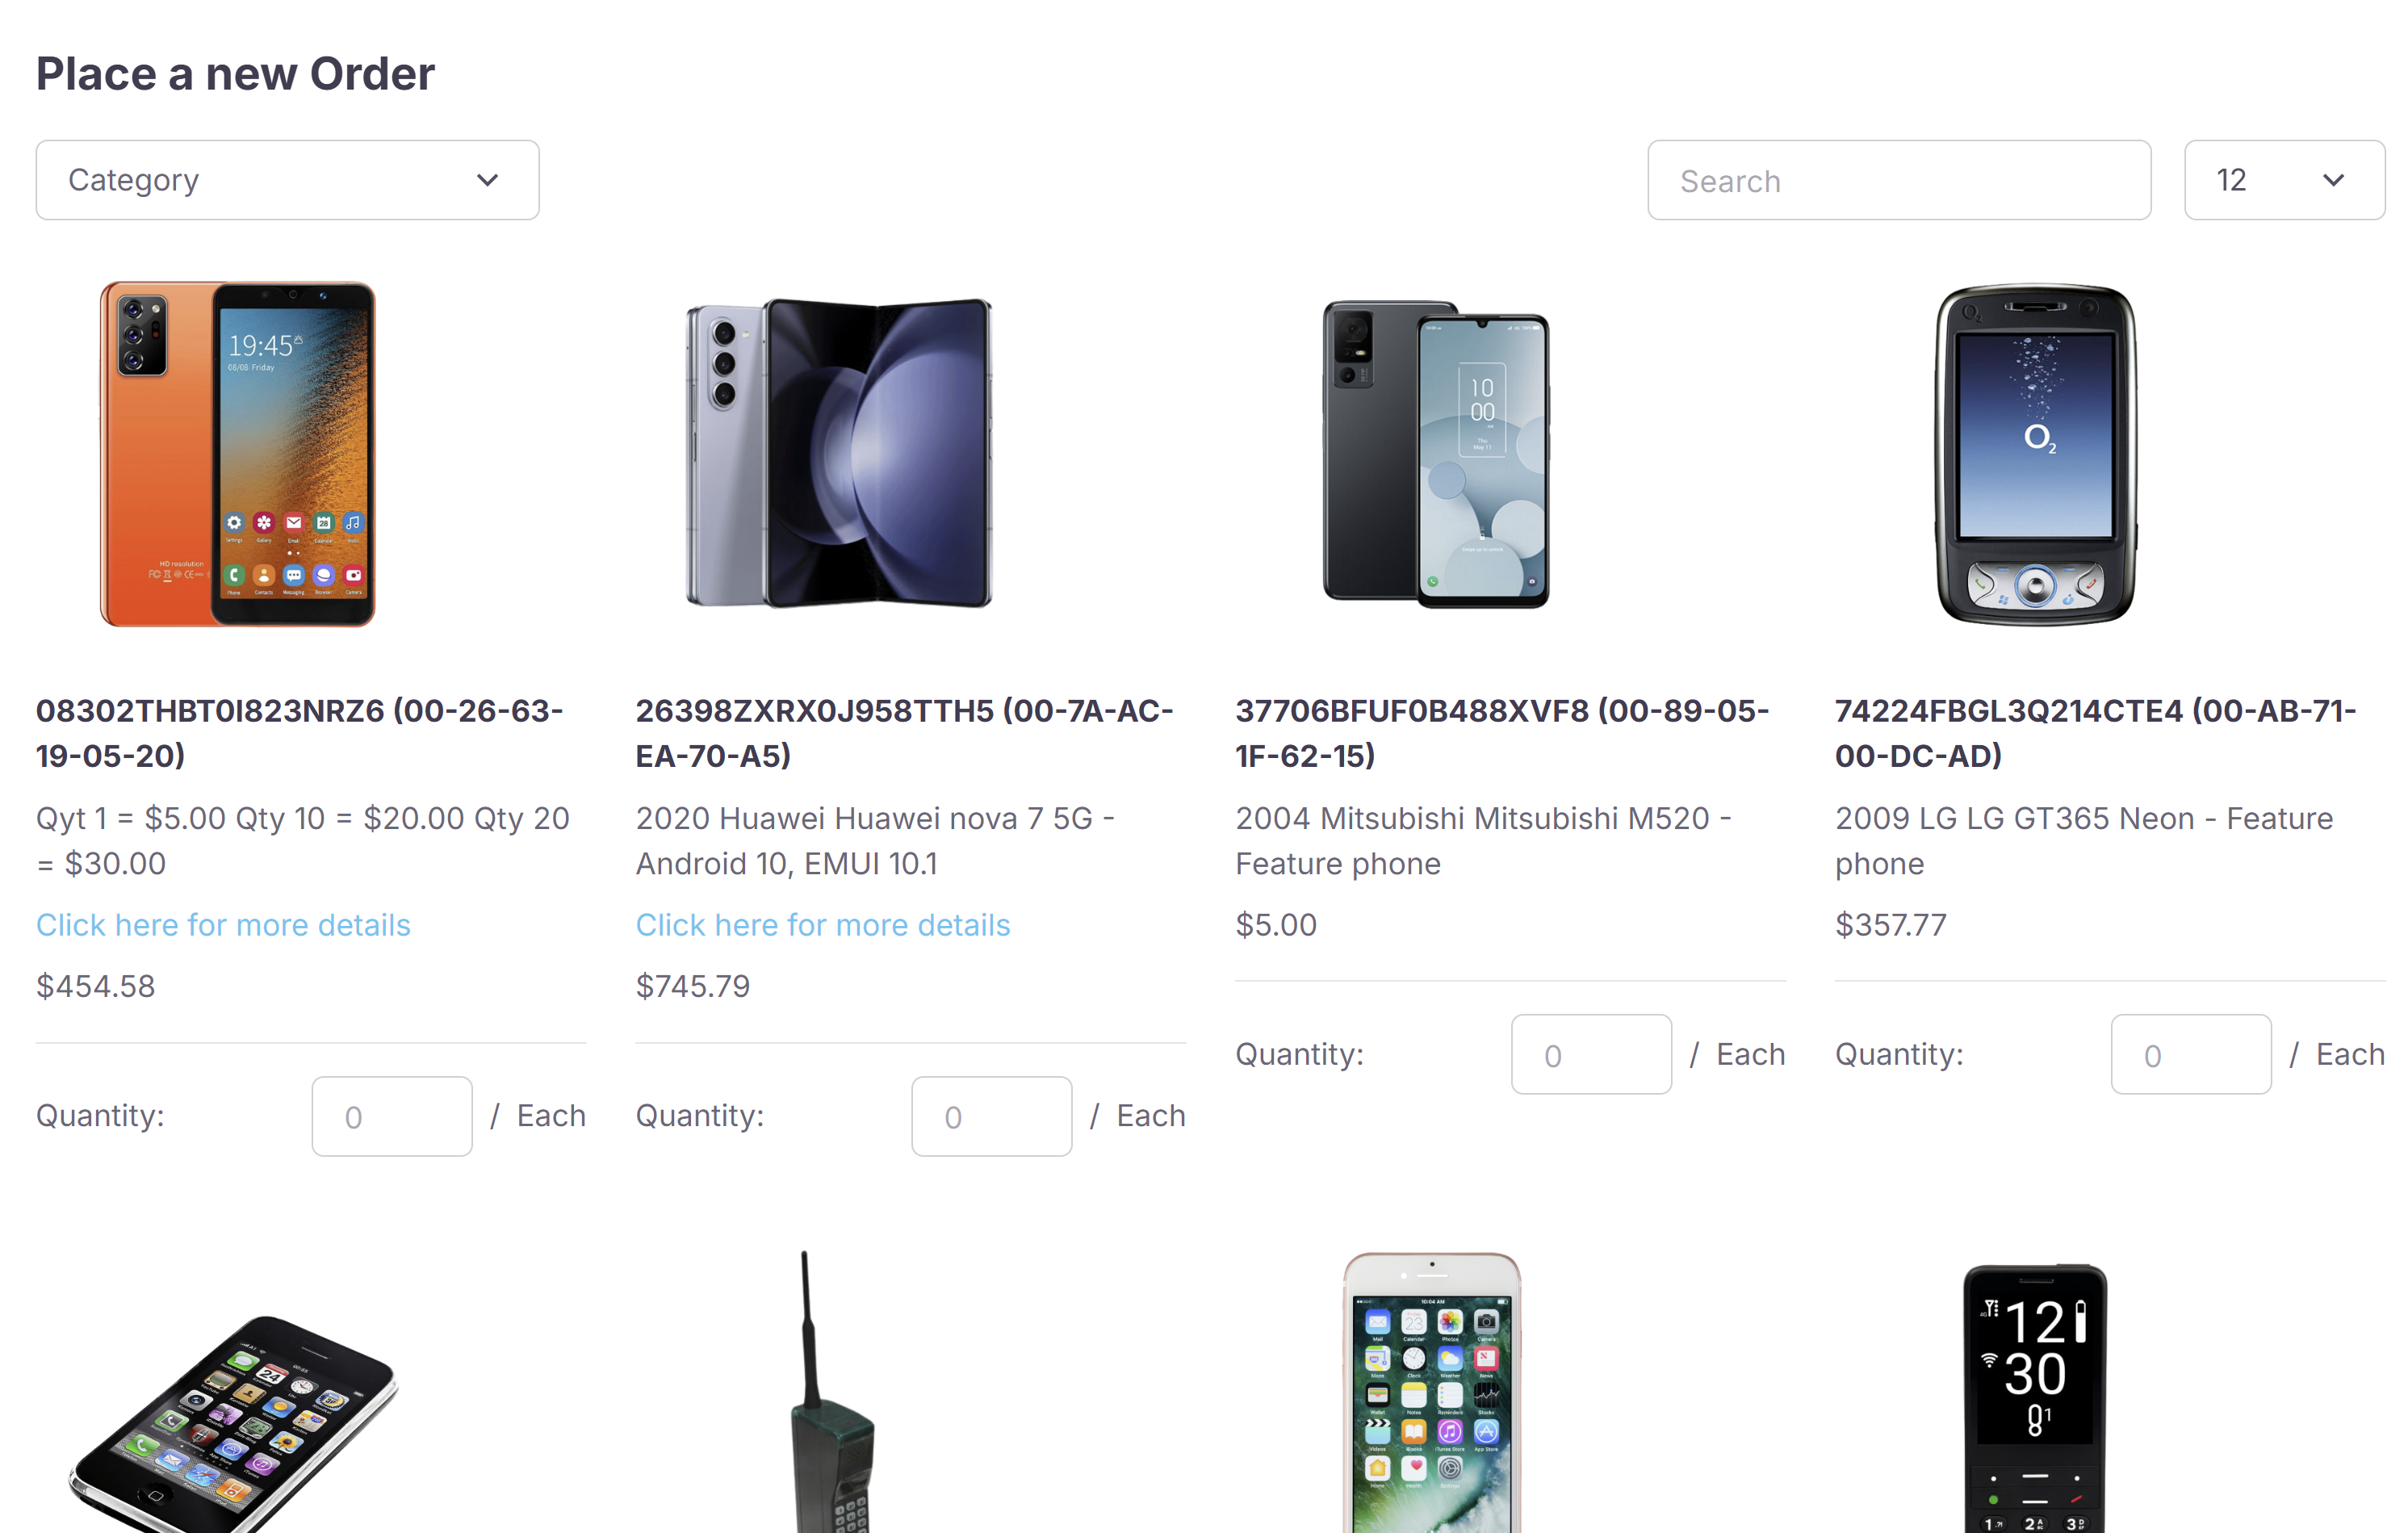Screen dimensions: 2408x1533
Task: Click the Category dropdown chevron arrow
Action: coord(487,180)
